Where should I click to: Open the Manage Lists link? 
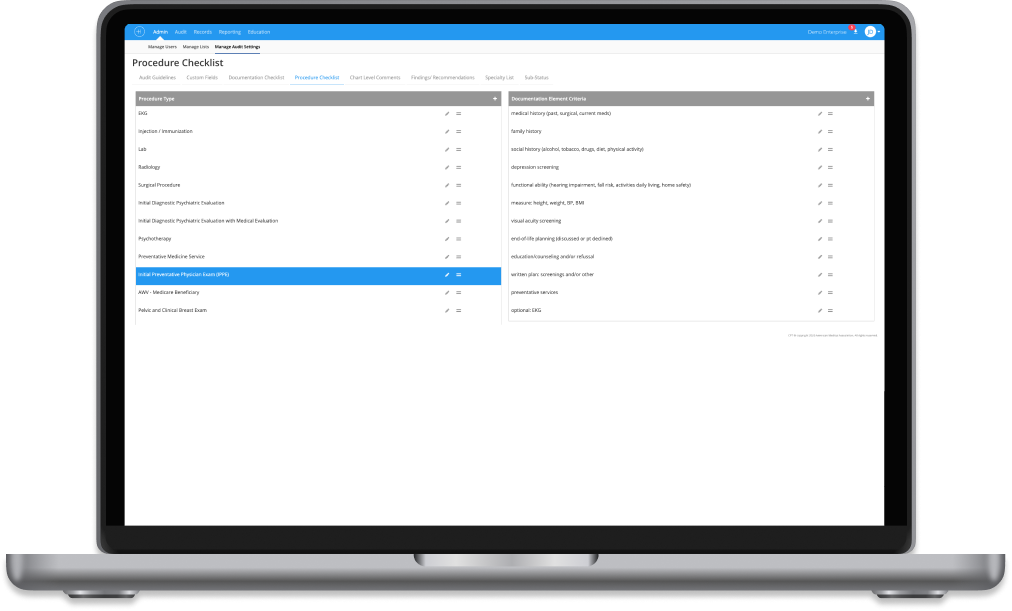click(195, 47)
